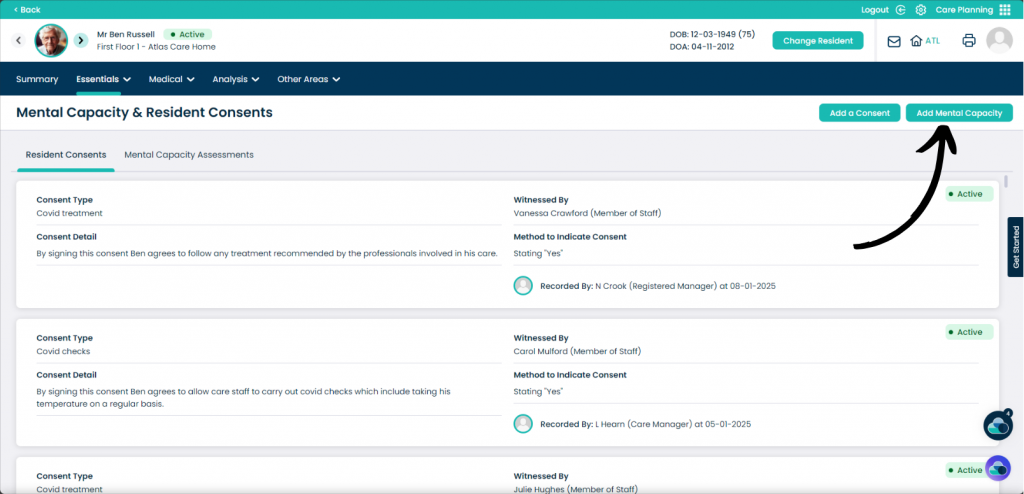Go to the next resident arrow

81,41
